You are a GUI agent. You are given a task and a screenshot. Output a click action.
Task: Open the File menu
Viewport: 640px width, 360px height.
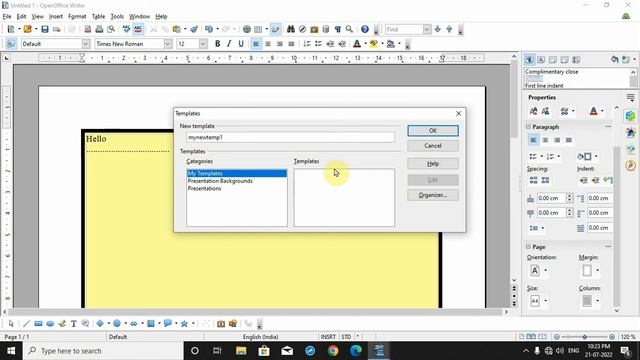click(7, 16)
